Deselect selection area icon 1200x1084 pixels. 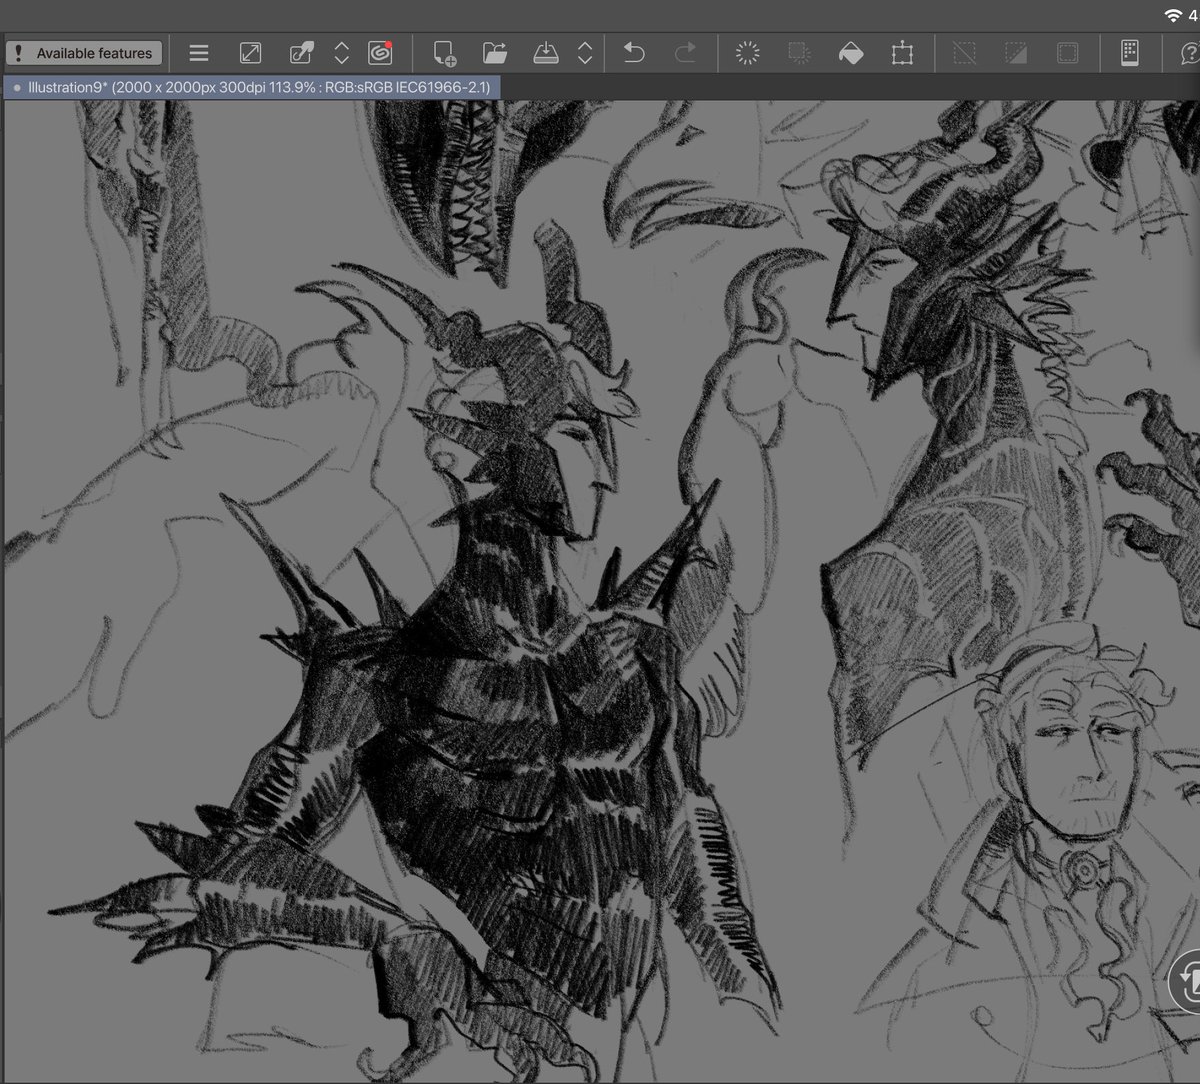(964, 53)
